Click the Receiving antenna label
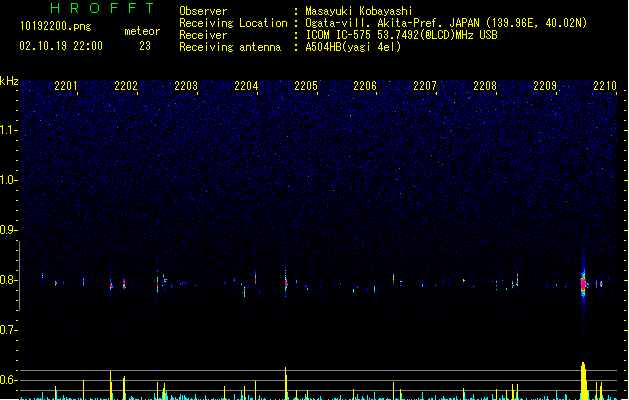Screen dimensions: 629x400 click(230, 47)
